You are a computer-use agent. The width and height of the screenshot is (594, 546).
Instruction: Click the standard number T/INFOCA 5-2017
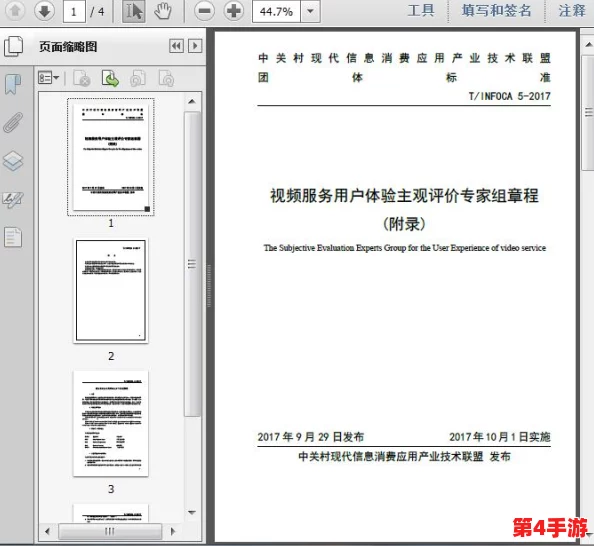510,96
